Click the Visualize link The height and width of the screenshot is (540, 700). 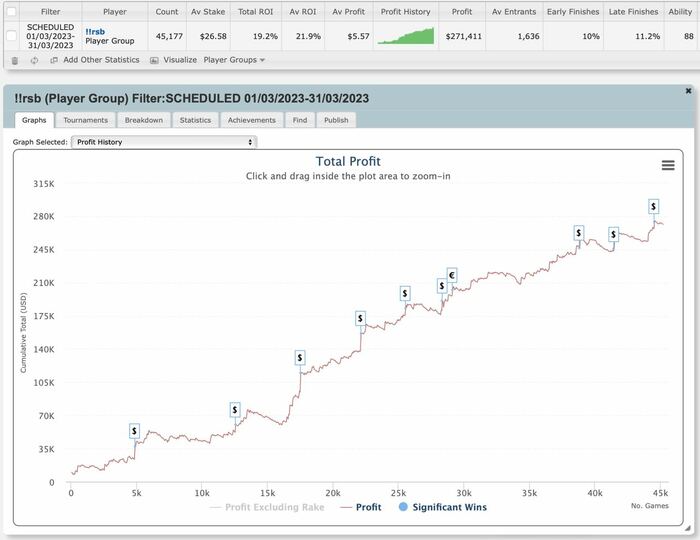click(180, 60)
